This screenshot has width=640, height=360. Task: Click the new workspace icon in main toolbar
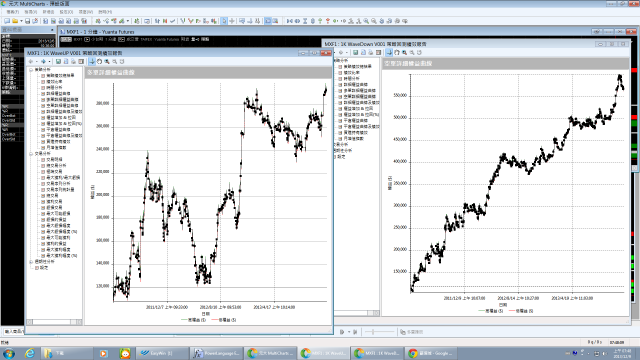click(x=7, y=21)
